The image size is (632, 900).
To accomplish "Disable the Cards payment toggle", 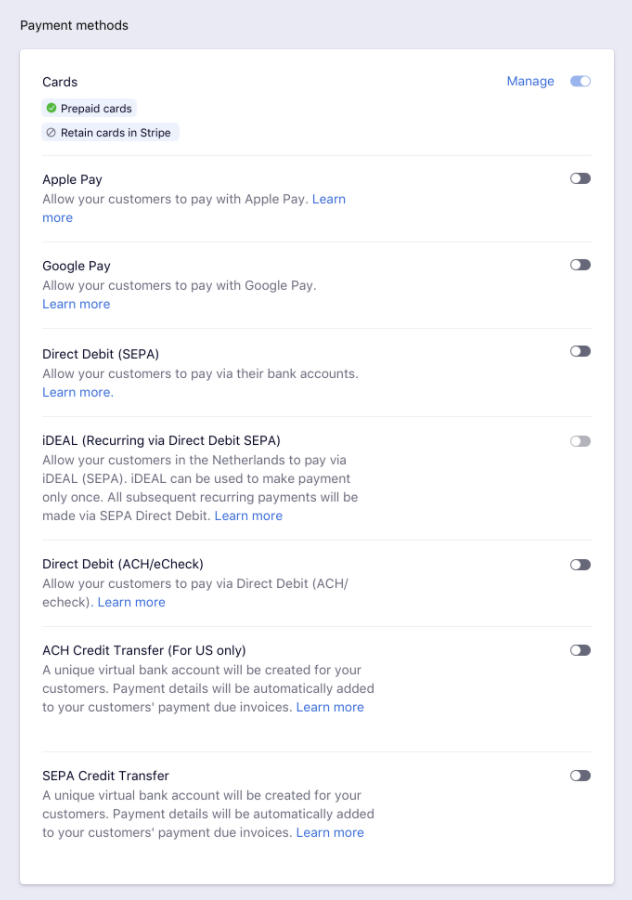I will 580,81.
